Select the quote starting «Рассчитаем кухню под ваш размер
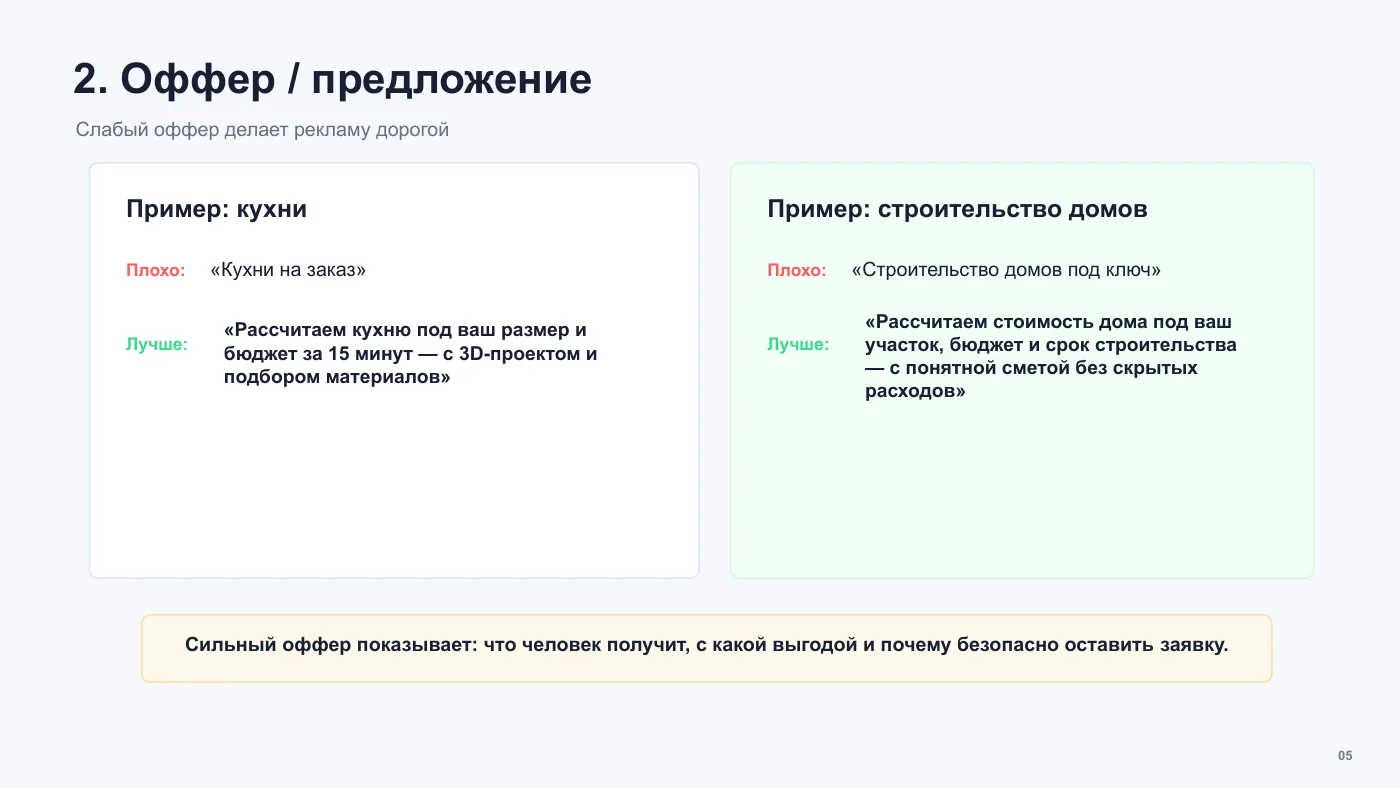1400x789 pixels. coord(411,354)
